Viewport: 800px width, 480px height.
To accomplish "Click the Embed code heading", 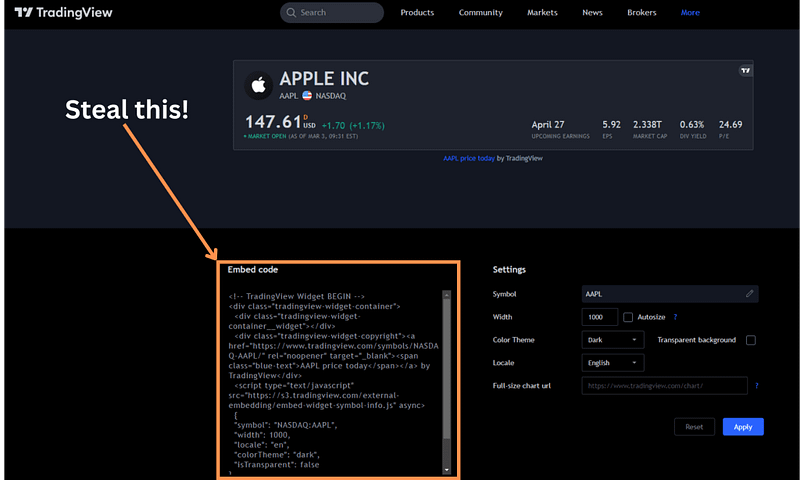I will coord(253,269).
